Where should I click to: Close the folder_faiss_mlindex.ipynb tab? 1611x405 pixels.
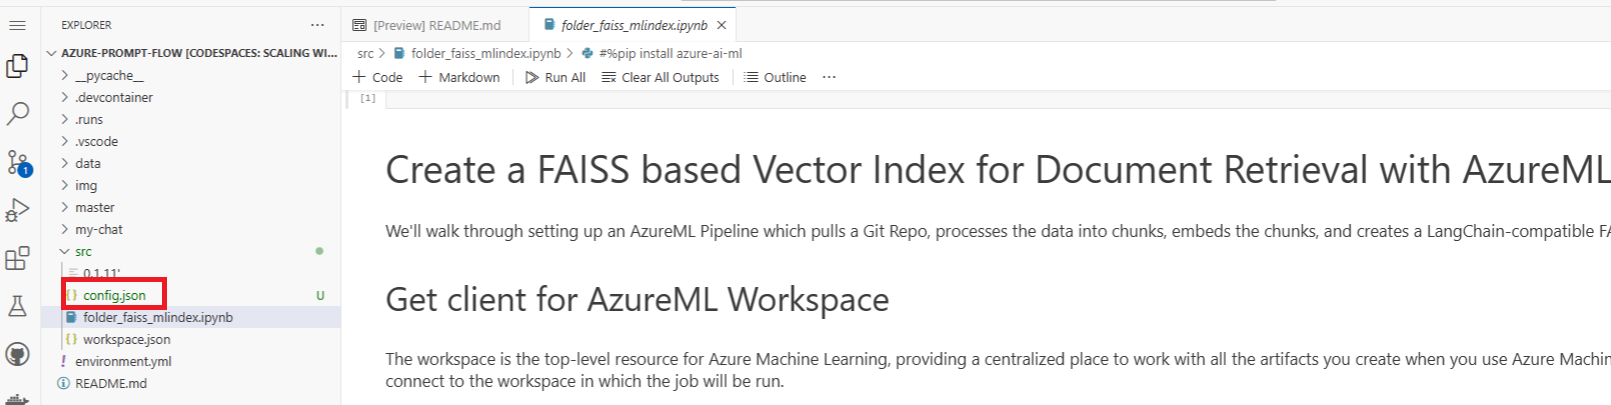(x=721, y=25)
